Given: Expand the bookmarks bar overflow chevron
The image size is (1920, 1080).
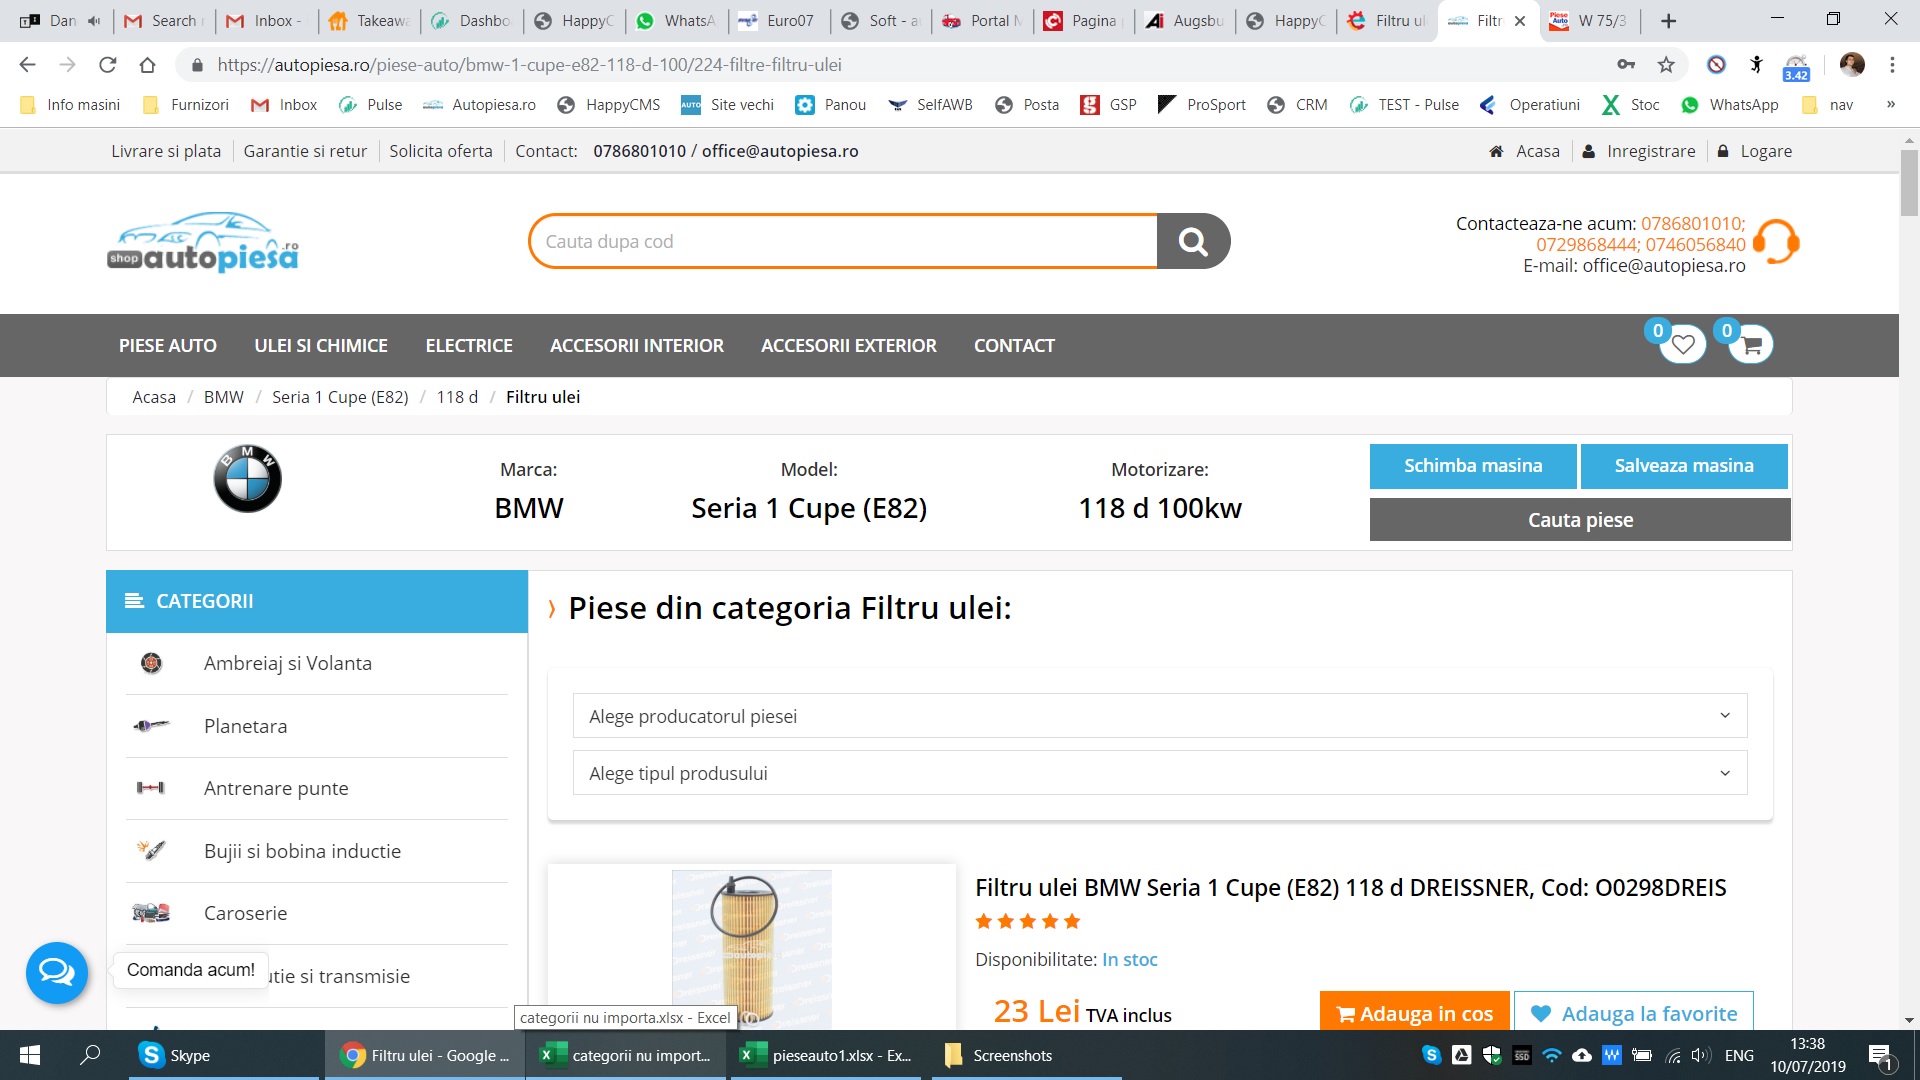Looking at the screenshot, I should (1891, 105).
